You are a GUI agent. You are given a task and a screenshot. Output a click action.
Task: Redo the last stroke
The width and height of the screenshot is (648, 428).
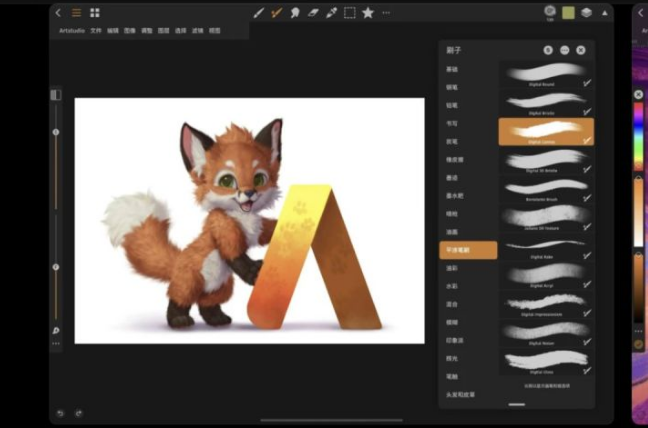(x=79, y=413)
